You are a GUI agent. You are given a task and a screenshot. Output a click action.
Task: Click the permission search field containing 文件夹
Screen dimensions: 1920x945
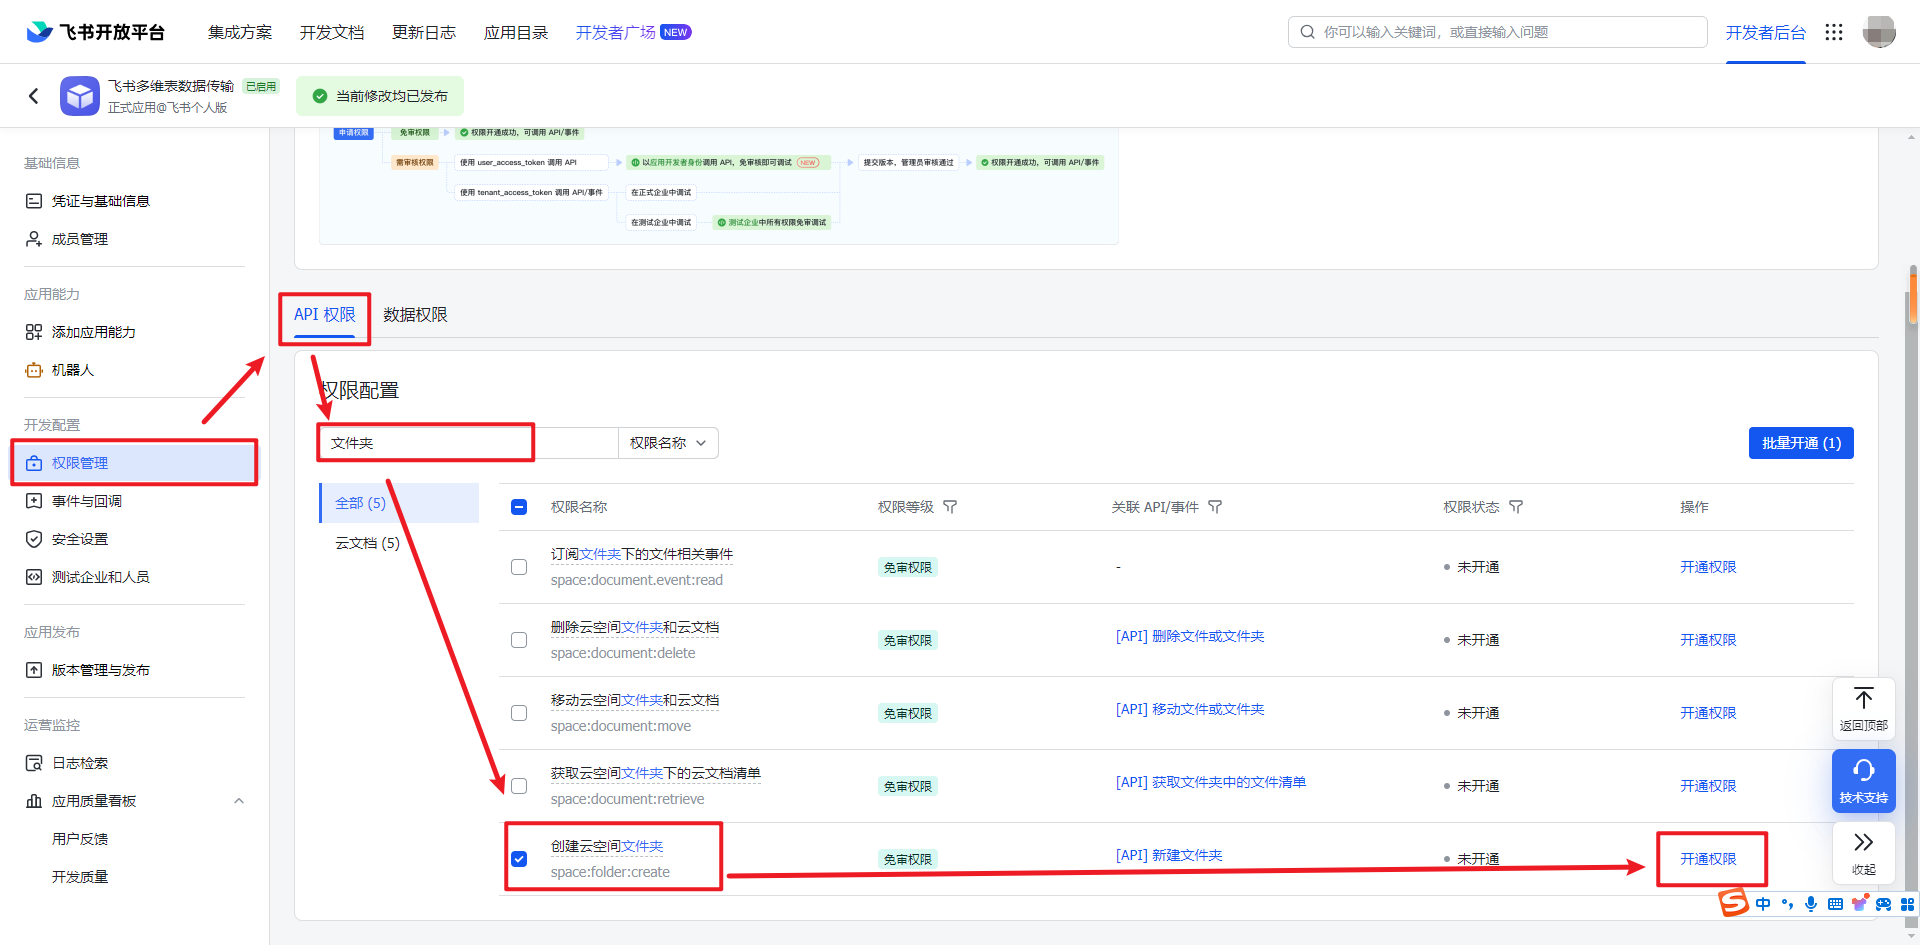click(x=469, y=443)
